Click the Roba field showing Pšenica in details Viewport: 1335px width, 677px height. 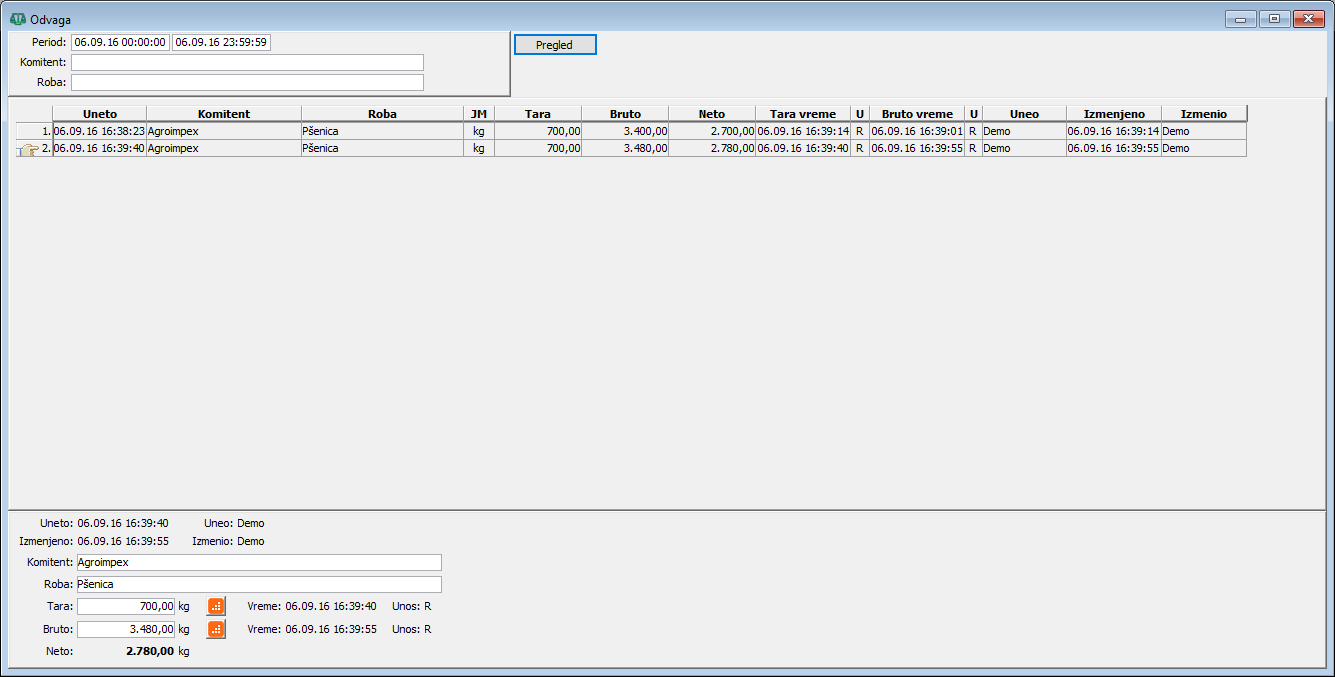coord(259,584)
